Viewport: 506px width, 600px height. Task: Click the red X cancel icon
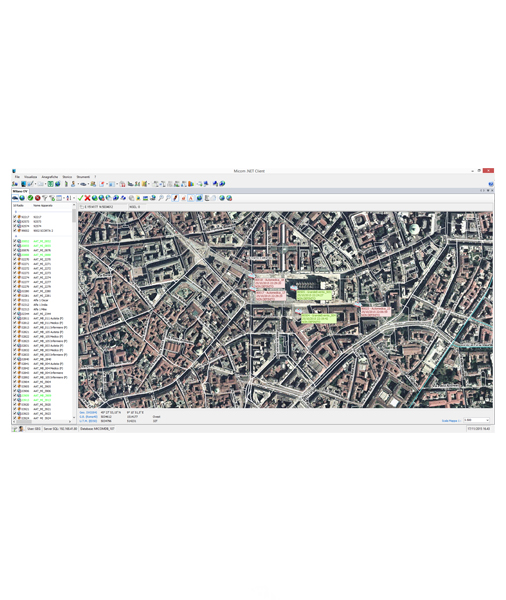coord(87,198)
